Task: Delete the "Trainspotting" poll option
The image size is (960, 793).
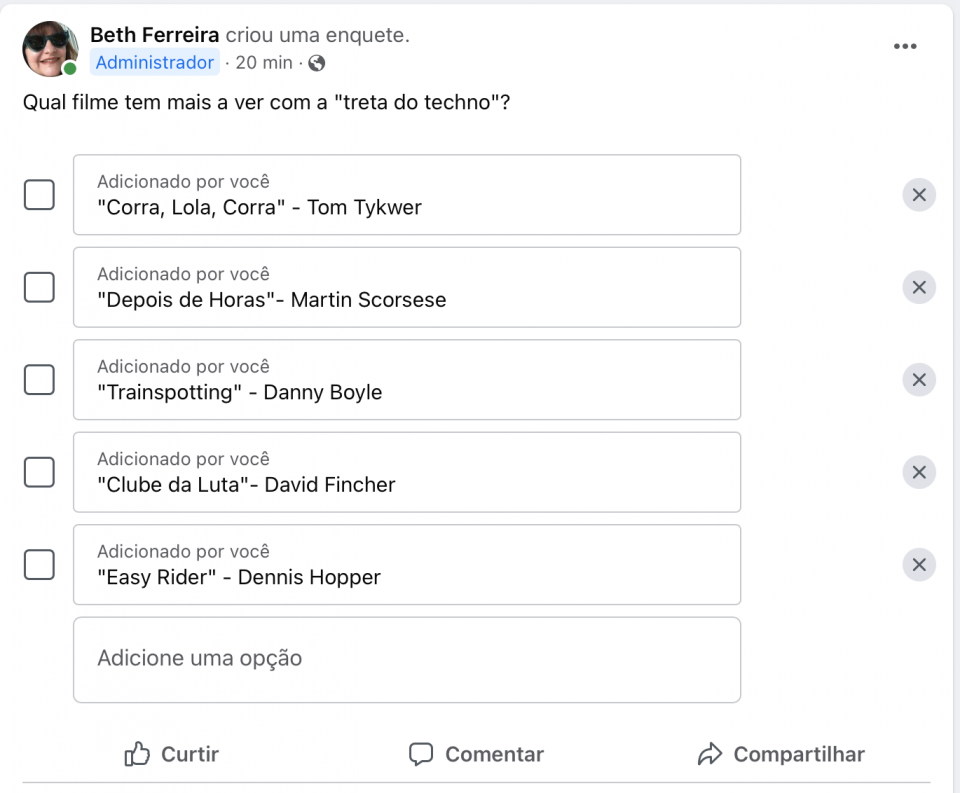Action: tap(918, 380)
